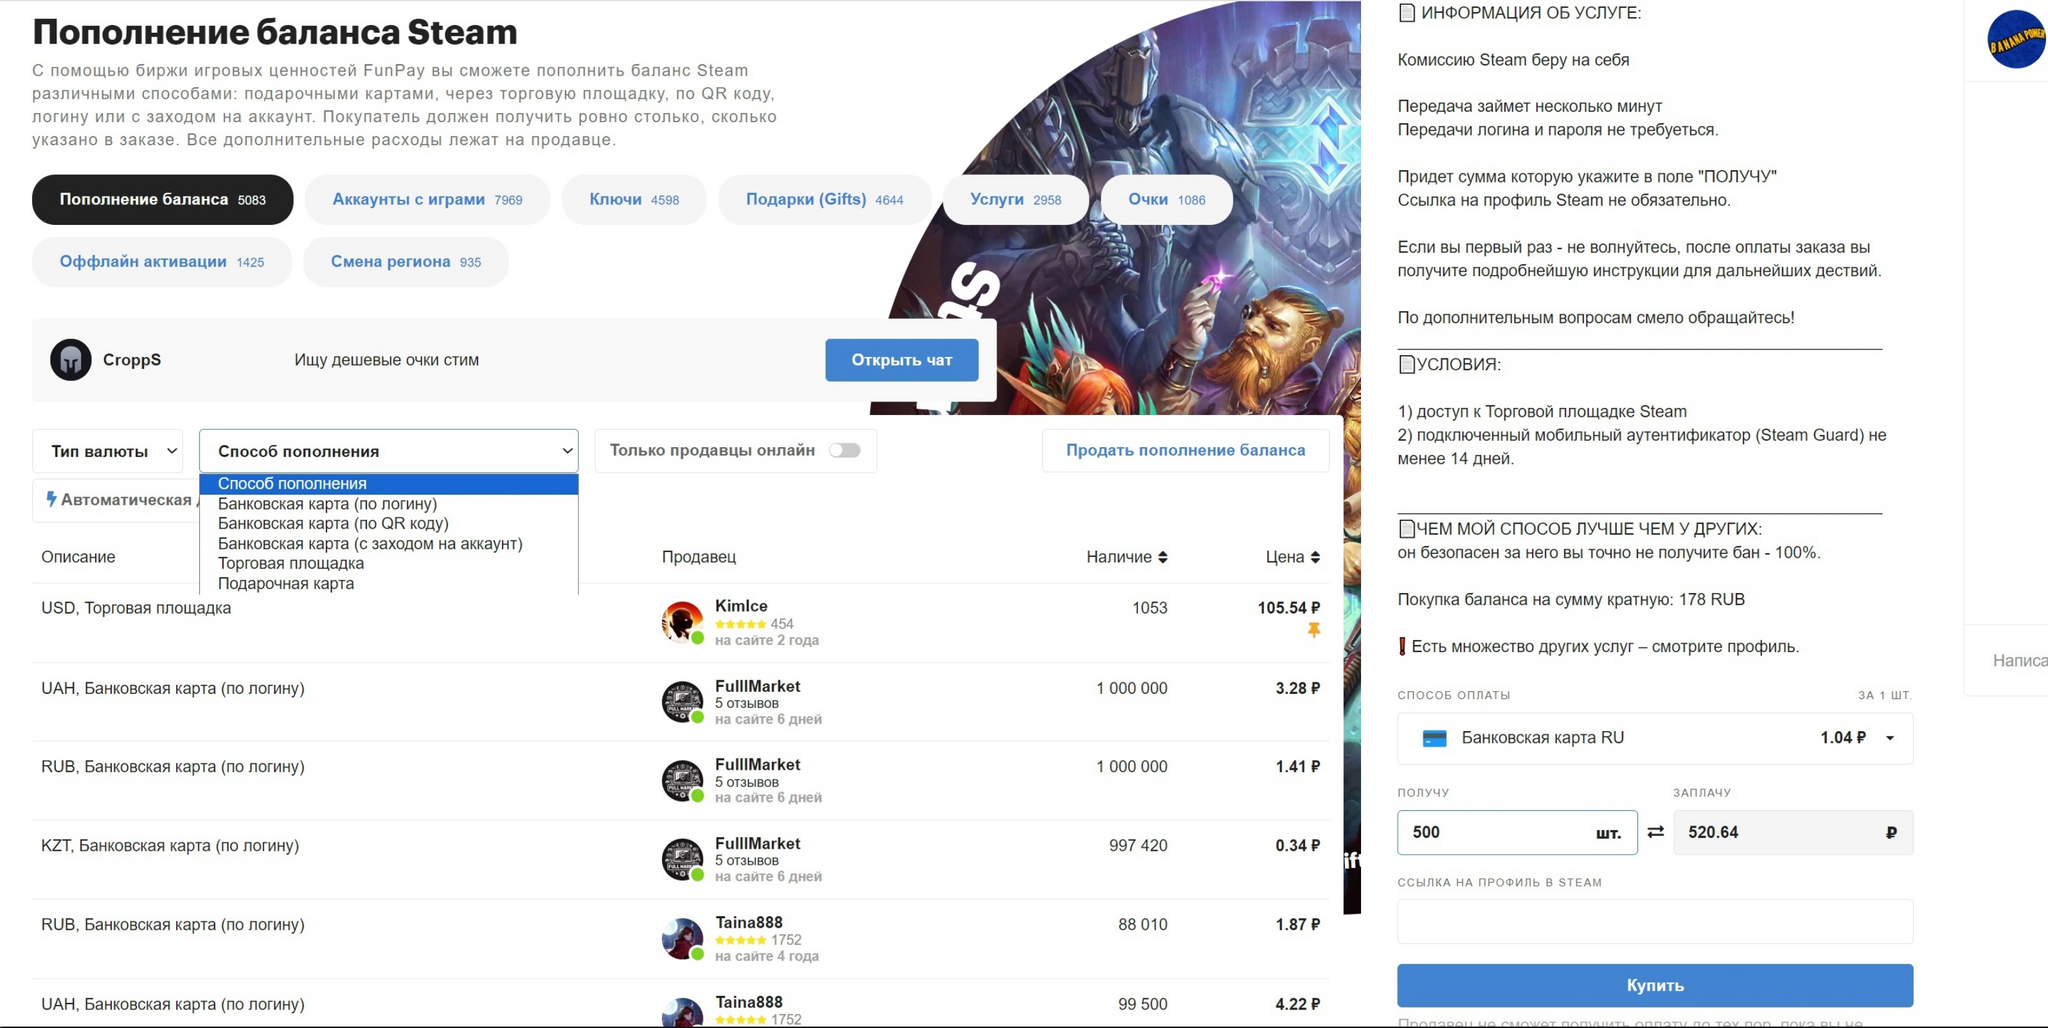This screenshot has height=1028, width=2048.
Task: Open Банковская карта RU payment dropdown
Action: click(1655, 738)
